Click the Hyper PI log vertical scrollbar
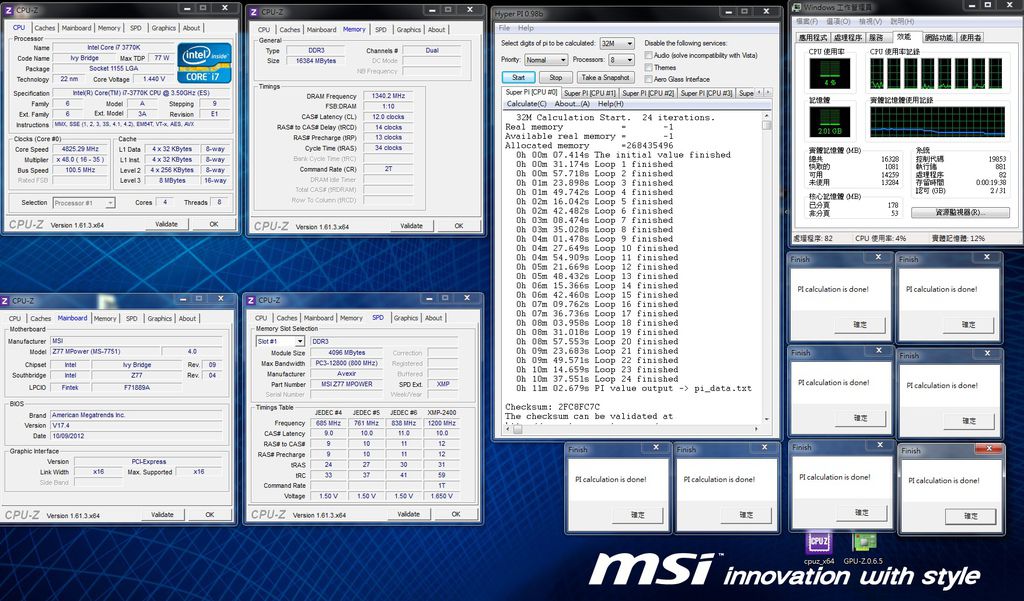 767,268
